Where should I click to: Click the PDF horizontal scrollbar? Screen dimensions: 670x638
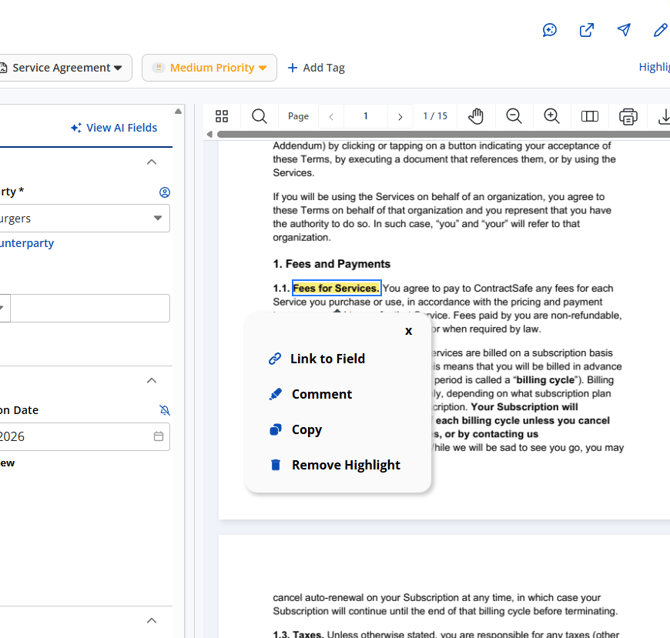point(440,134)
